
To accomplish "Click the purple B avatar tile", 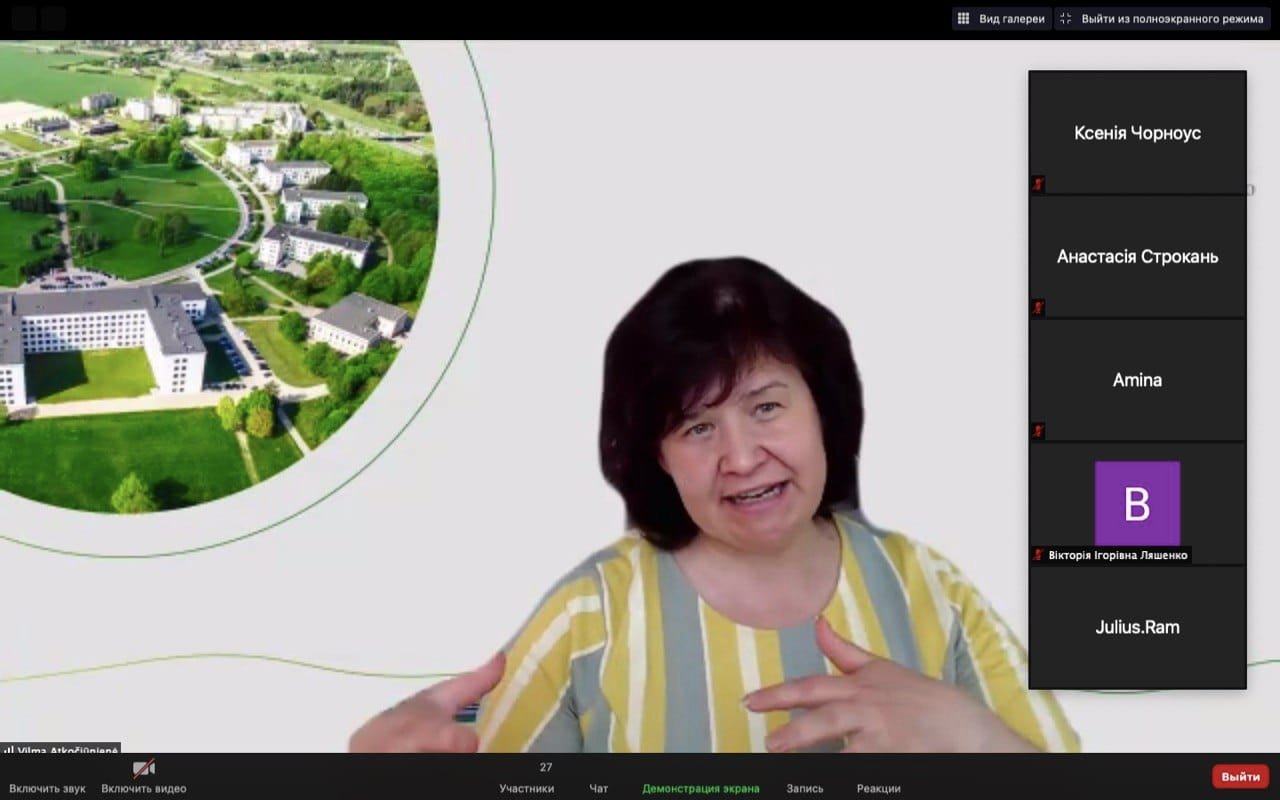I will tap(1137, 503).
